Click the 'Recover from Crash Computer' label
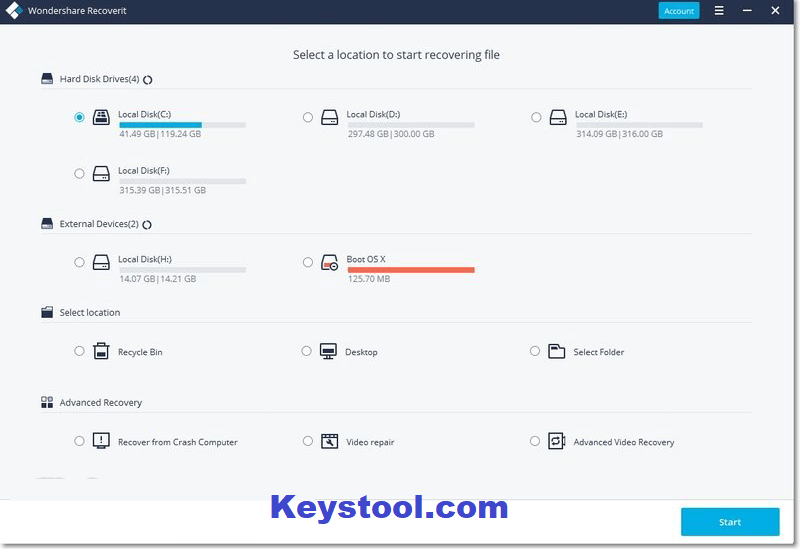 coord(178,442)
